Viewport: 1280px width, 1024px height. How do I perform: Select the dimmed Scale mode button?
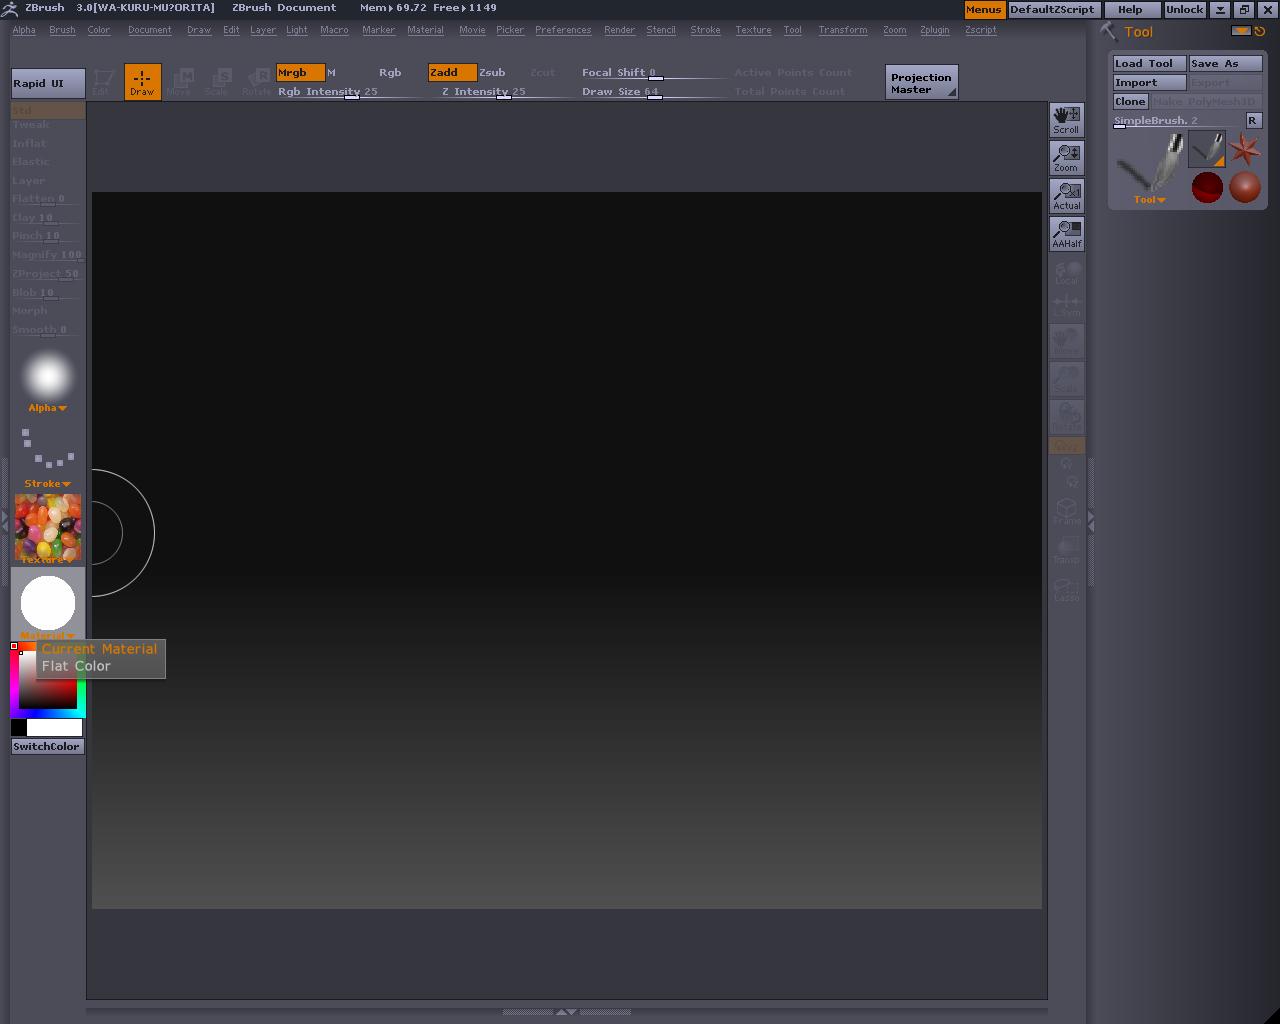point(216,82)
